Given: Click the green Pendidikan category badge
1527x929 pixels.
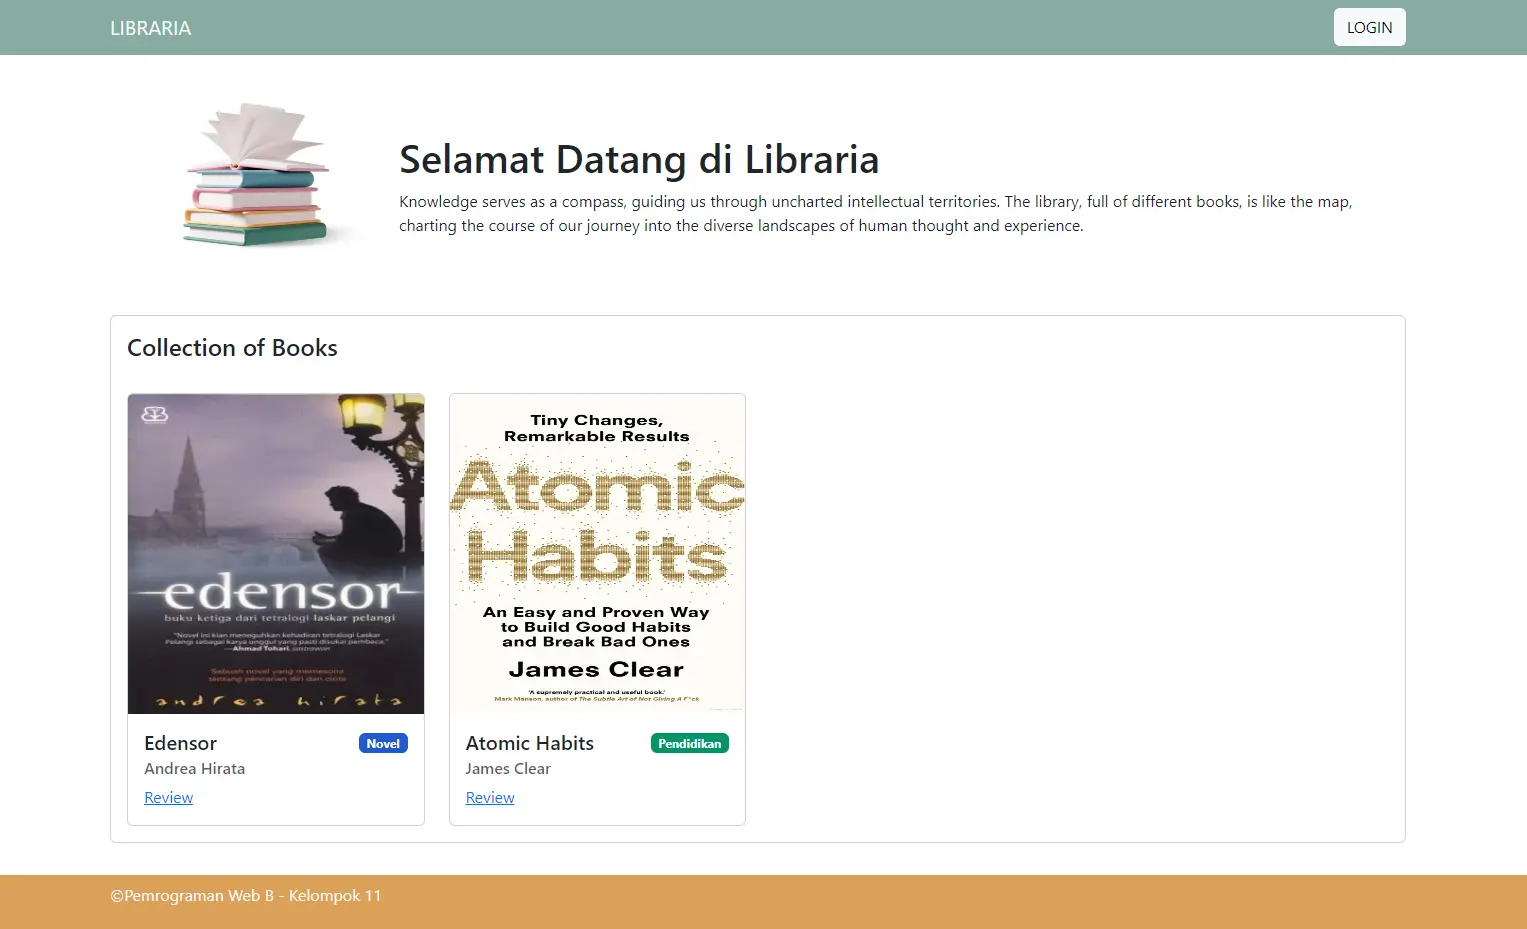Looking at the screenshot, I should [x=689, y=743].
